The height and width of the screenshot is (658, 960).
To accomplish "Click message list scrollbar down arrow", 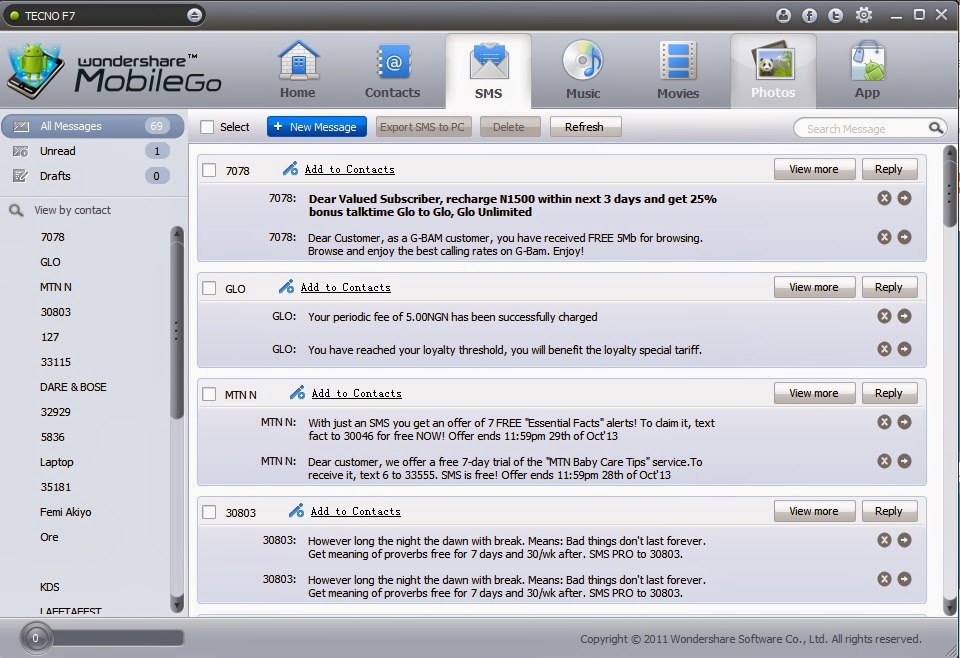I will click(x=950, y=607).
